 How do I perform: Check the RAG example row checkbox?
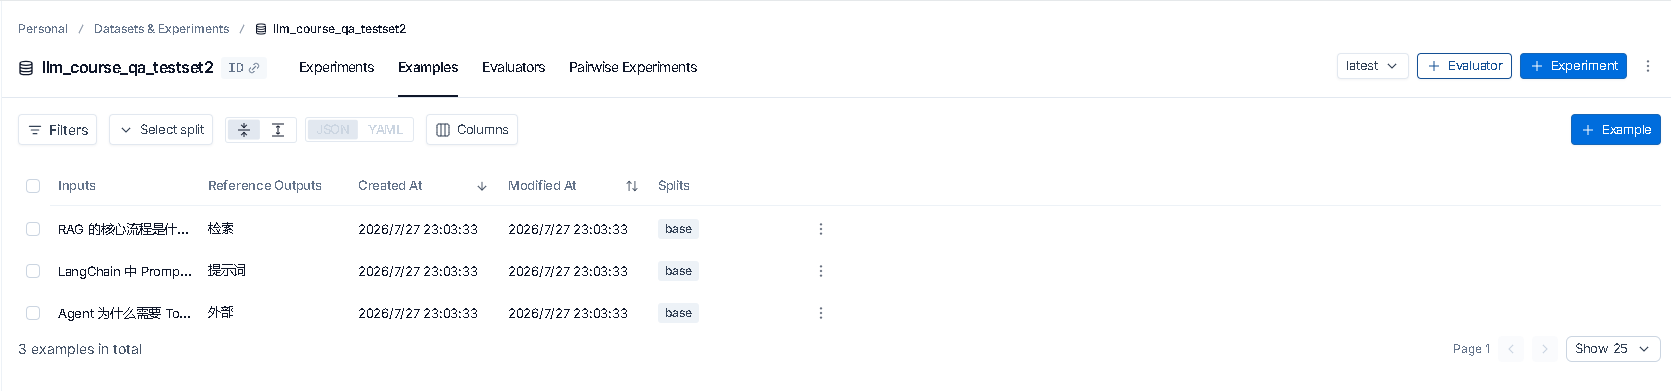[x=33, y=229]
